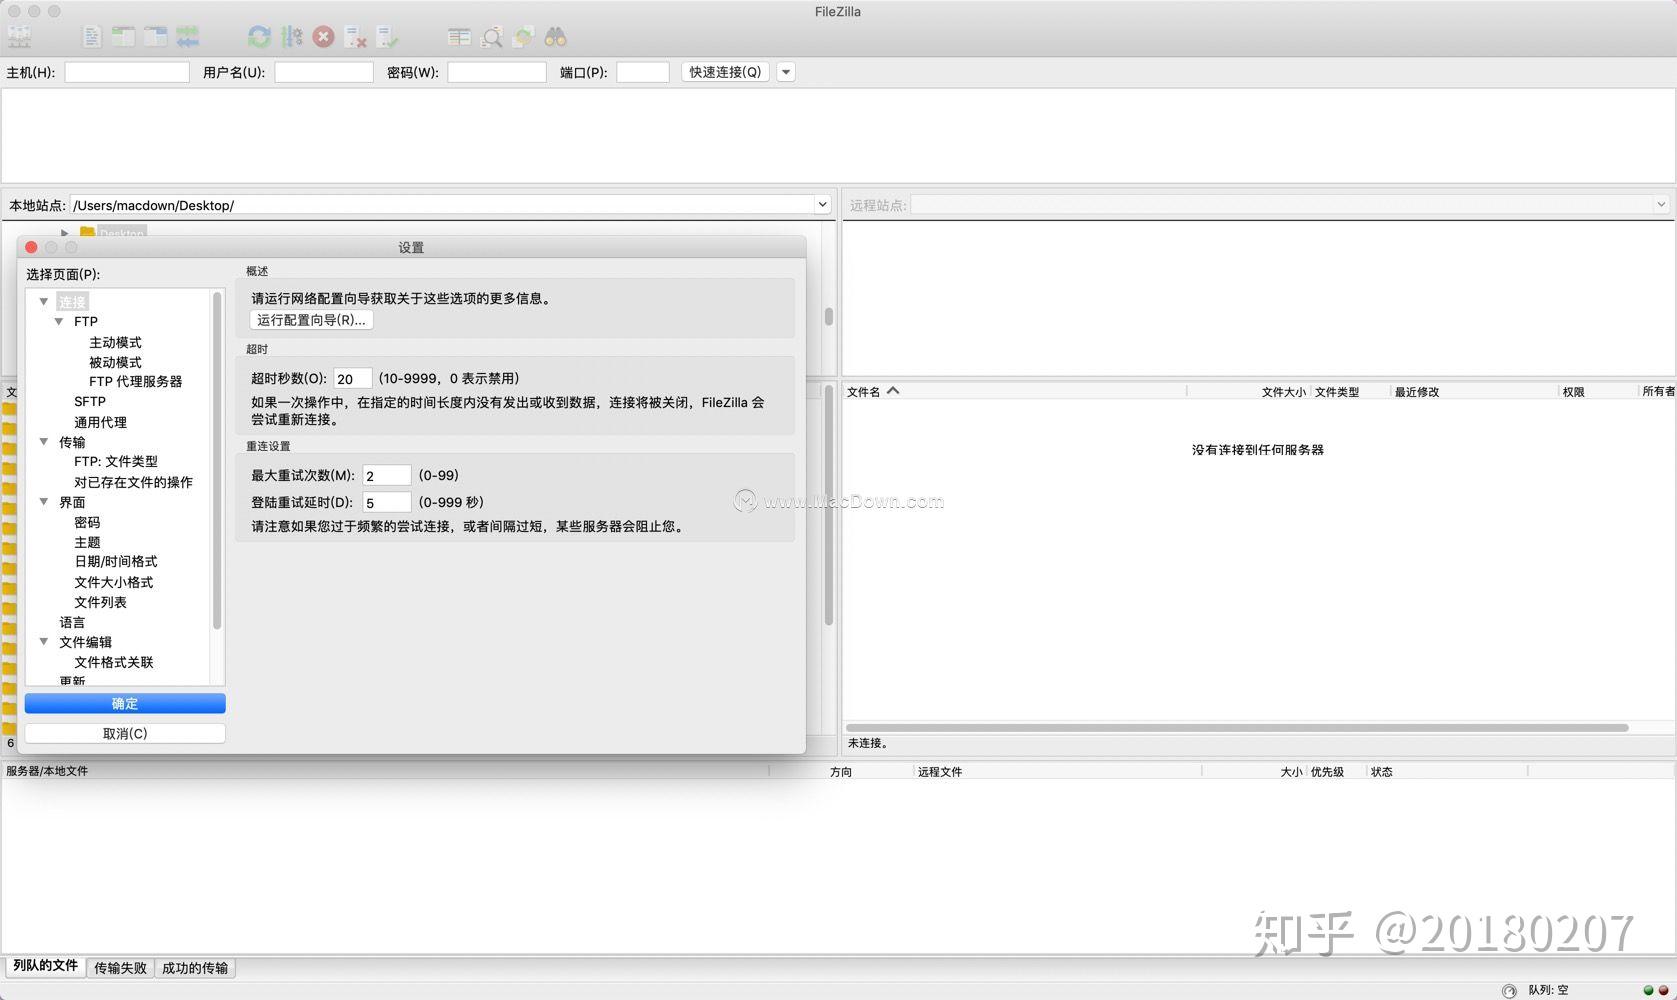This screenshot has height=1000, width=1677.
Task: Toggle the local directory tree view
Action: tap(122, 36)
